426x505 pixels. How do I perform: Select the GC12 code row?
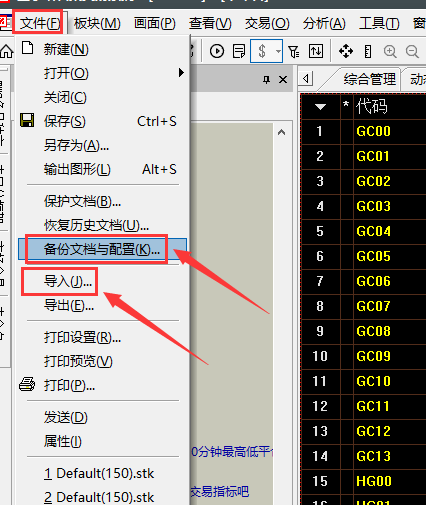click(373, 431)
